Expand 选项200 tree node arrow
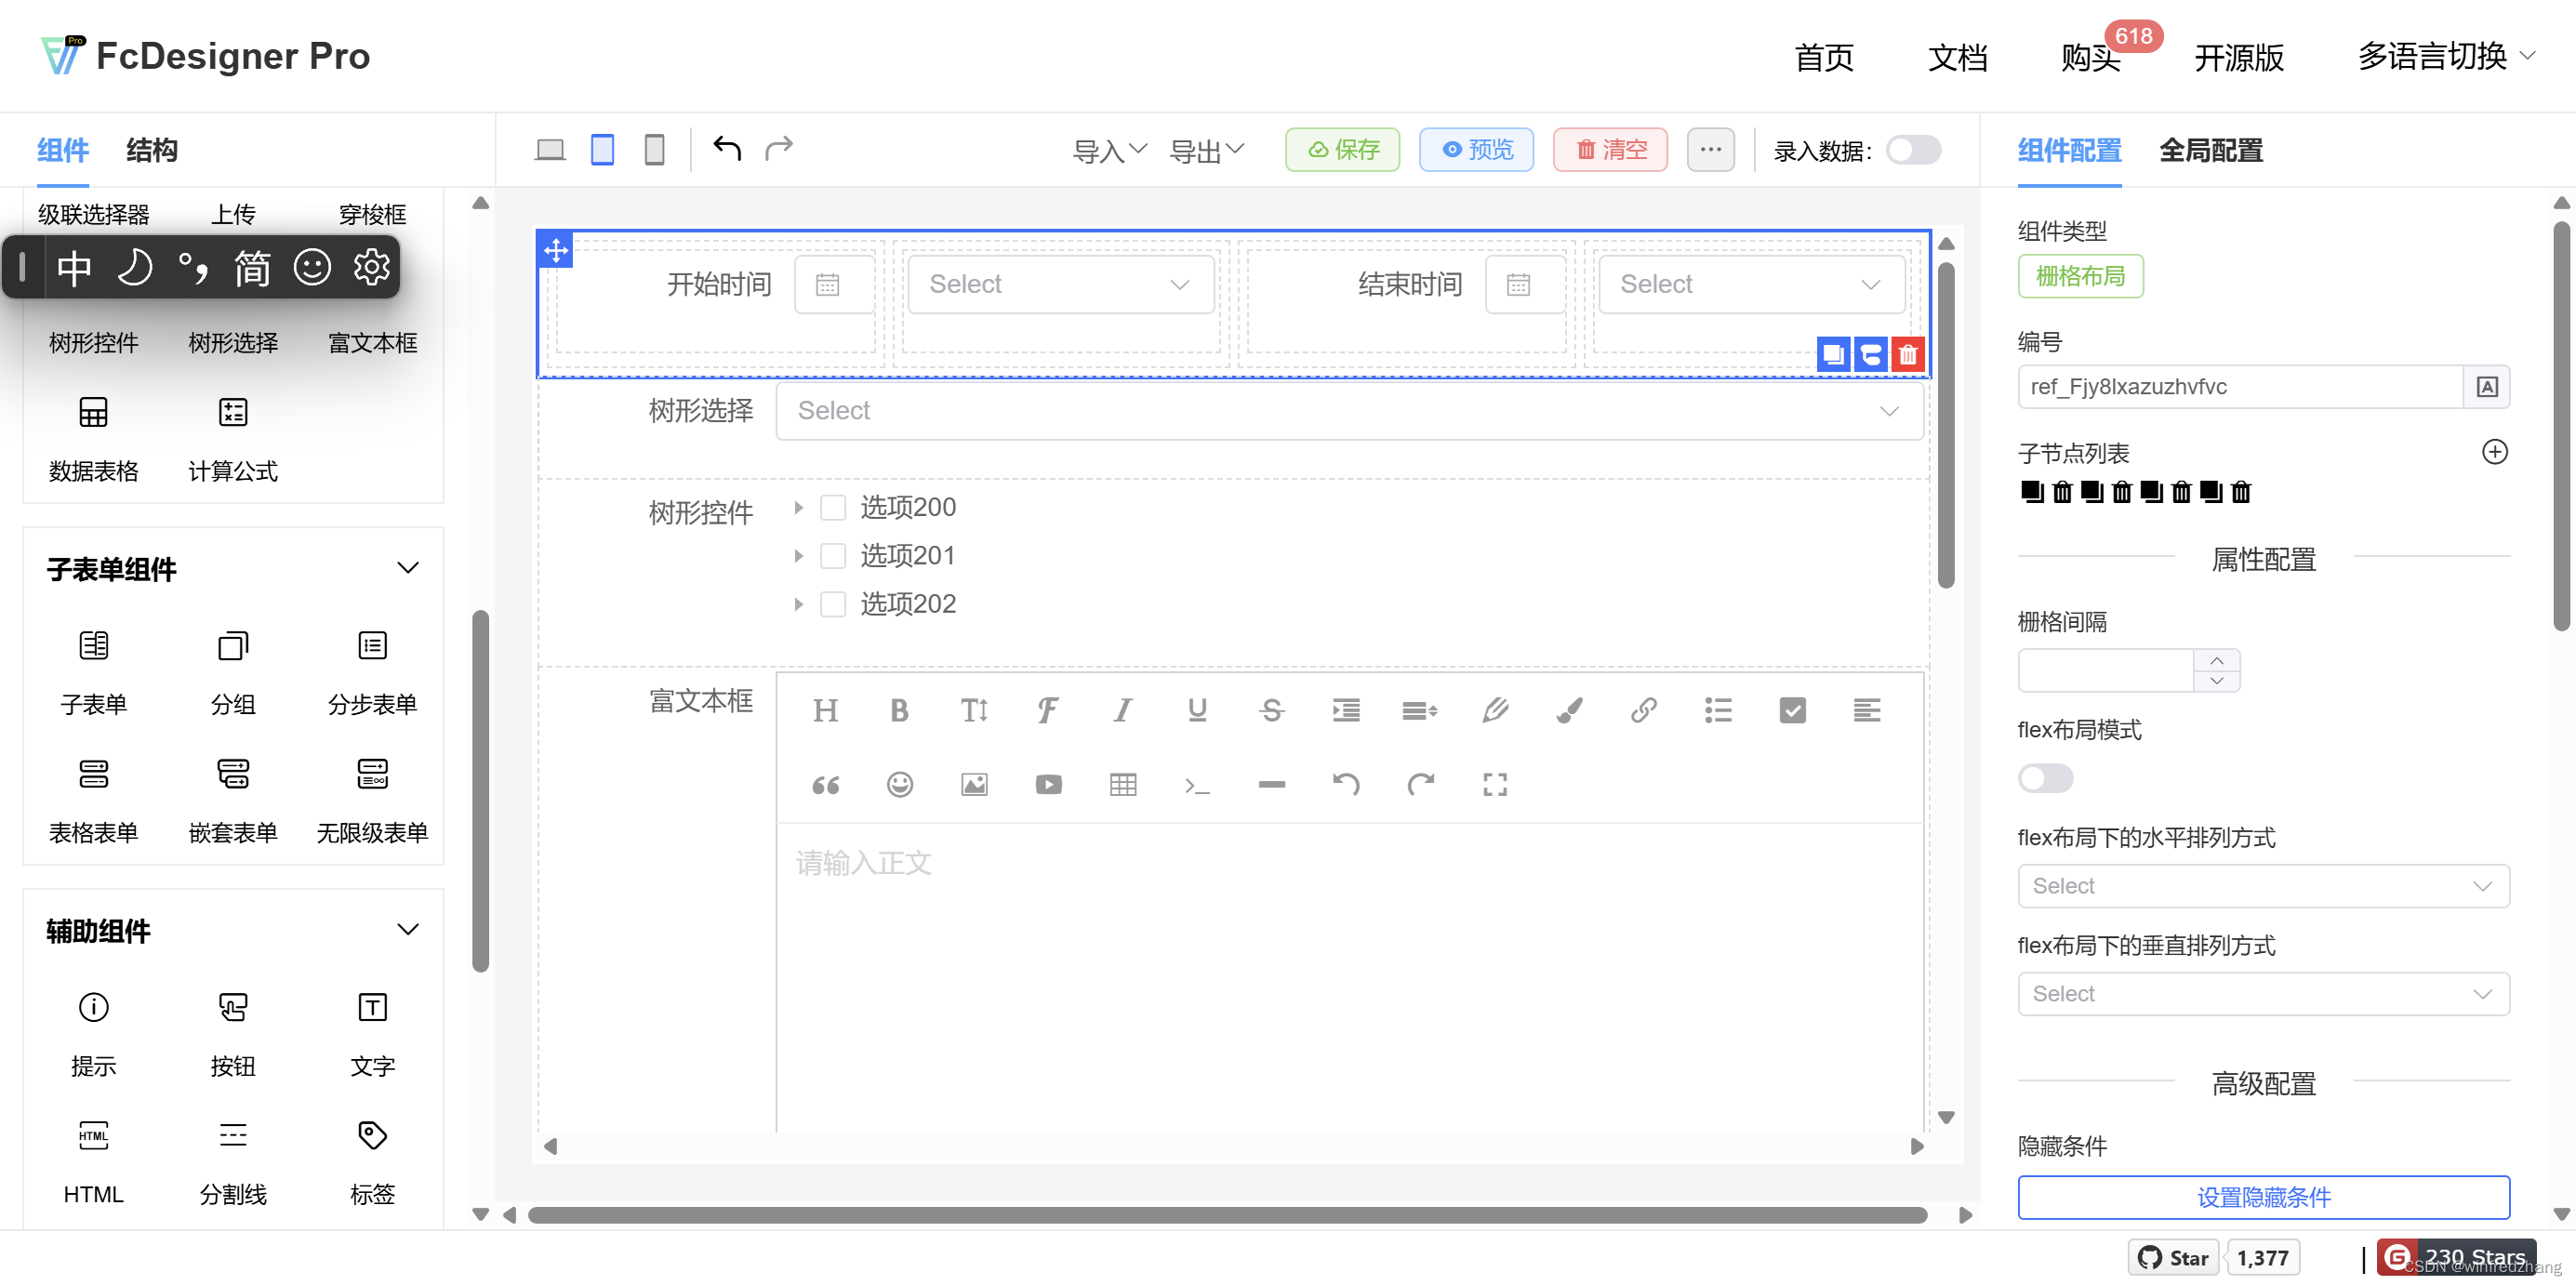This screenshot has height=1285, width=2576. pyautogui.click(x=799, y=506)
